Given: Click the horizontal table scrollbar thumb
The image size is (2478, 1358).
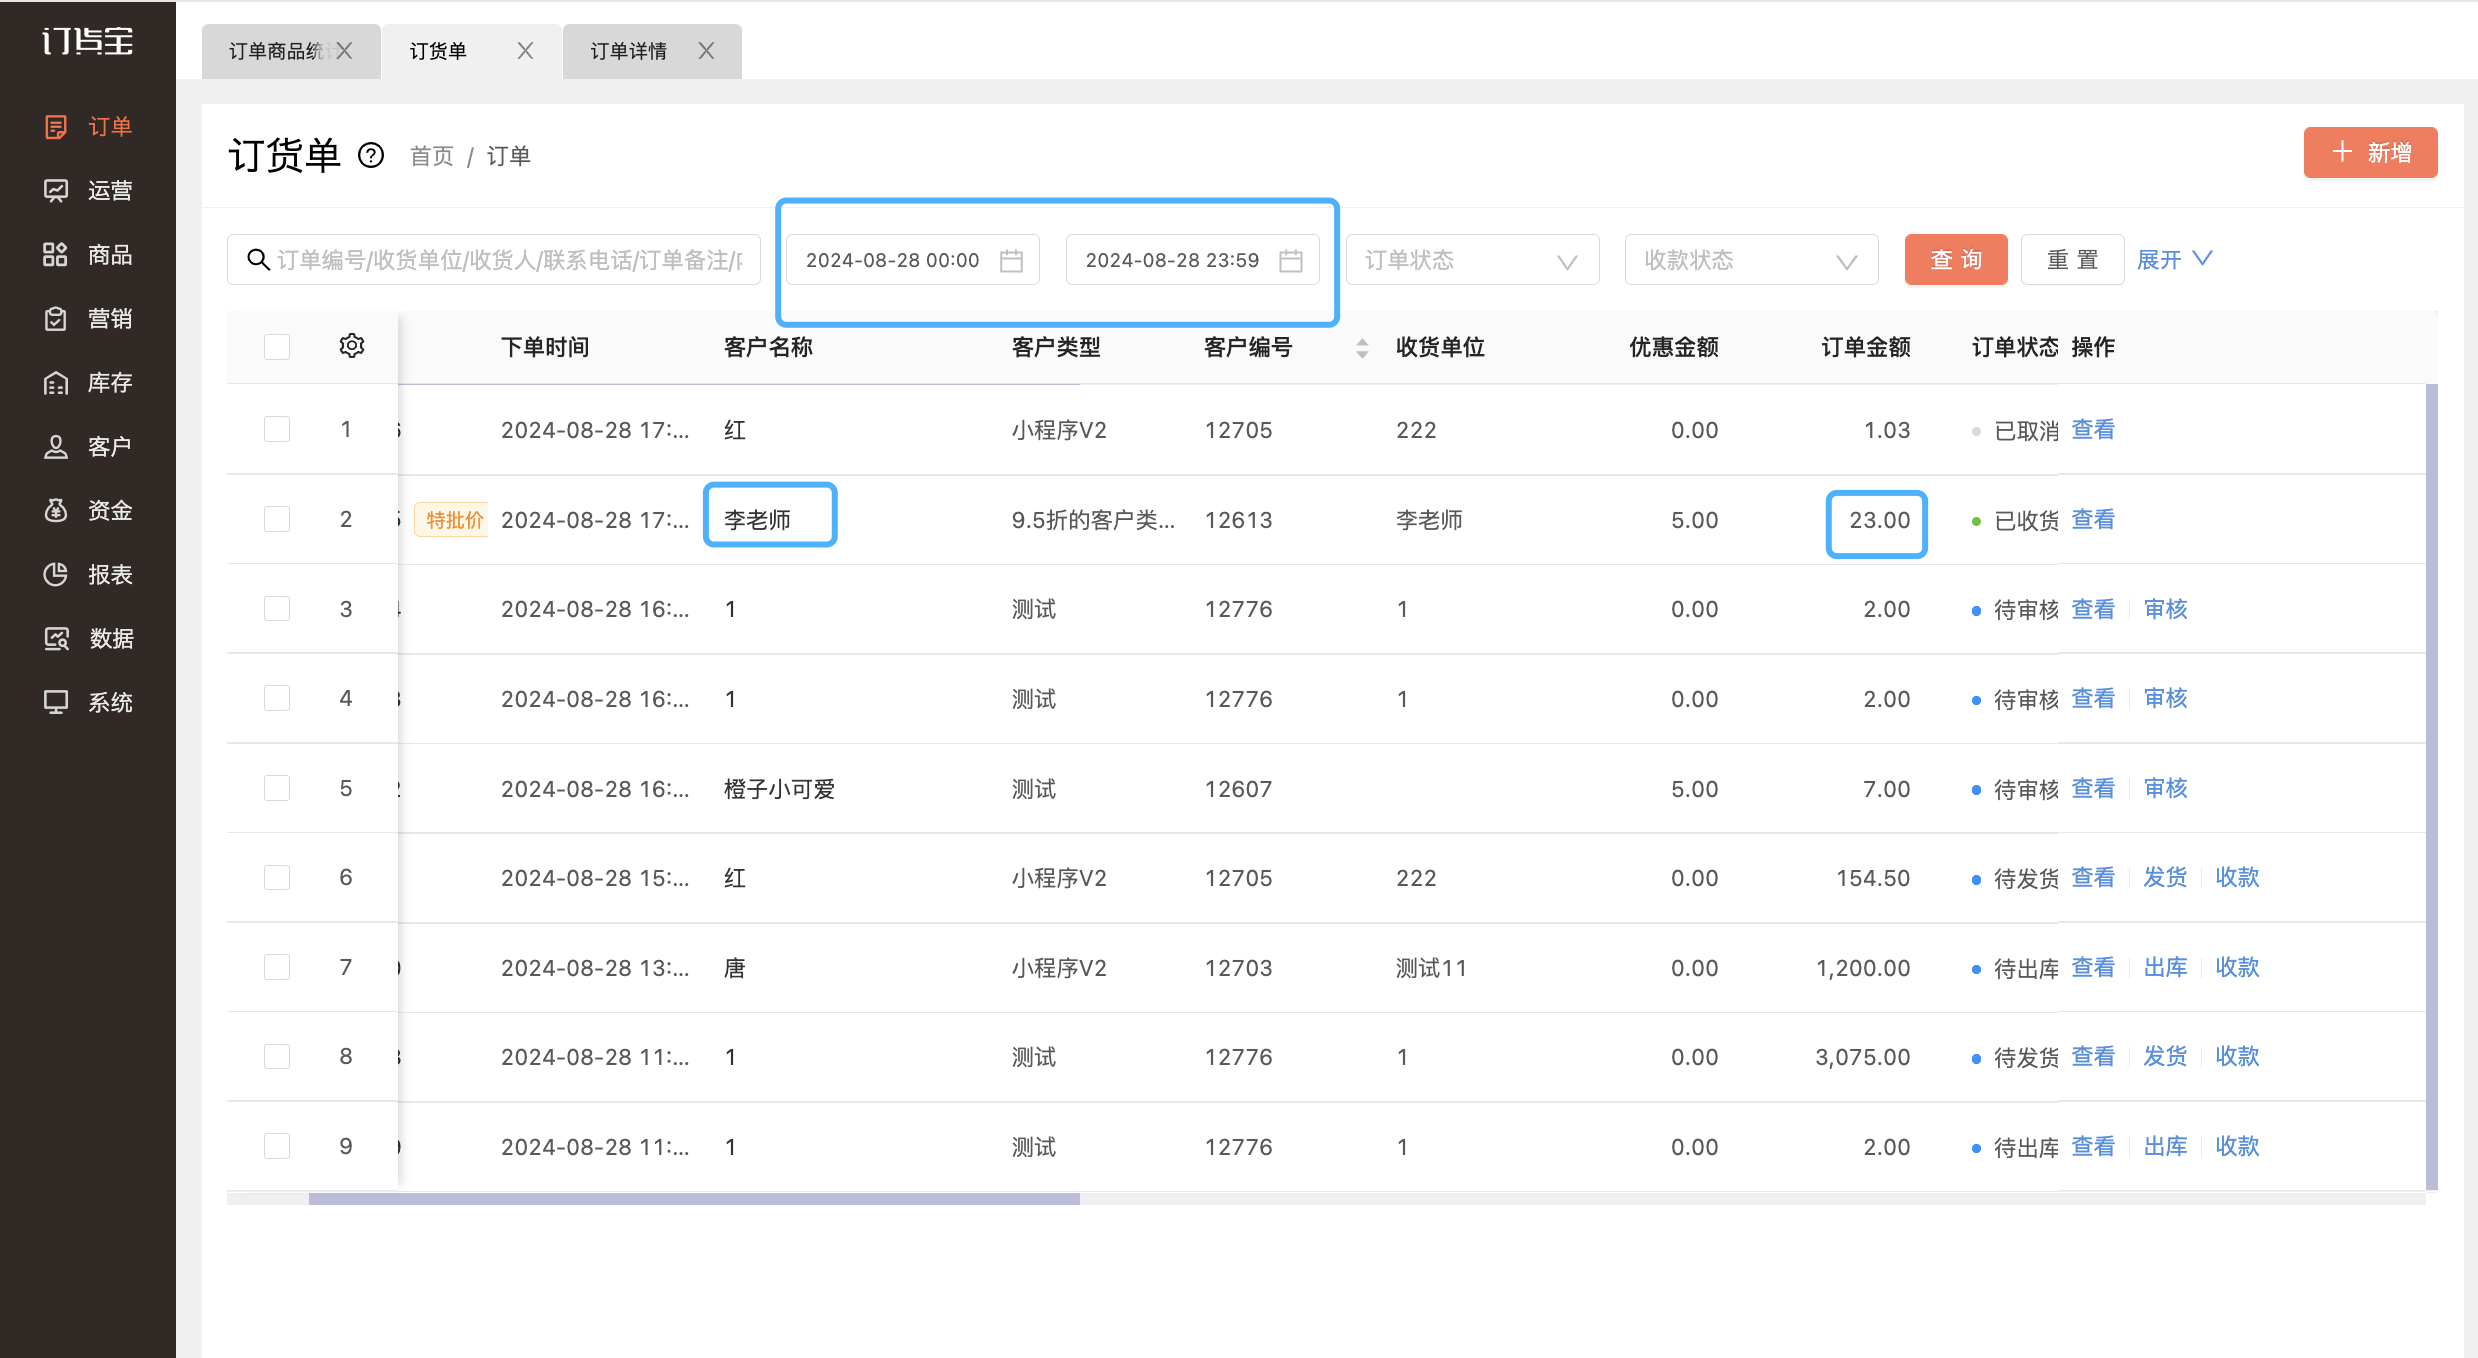Looking at the screenshot, I should (694, 1198).
